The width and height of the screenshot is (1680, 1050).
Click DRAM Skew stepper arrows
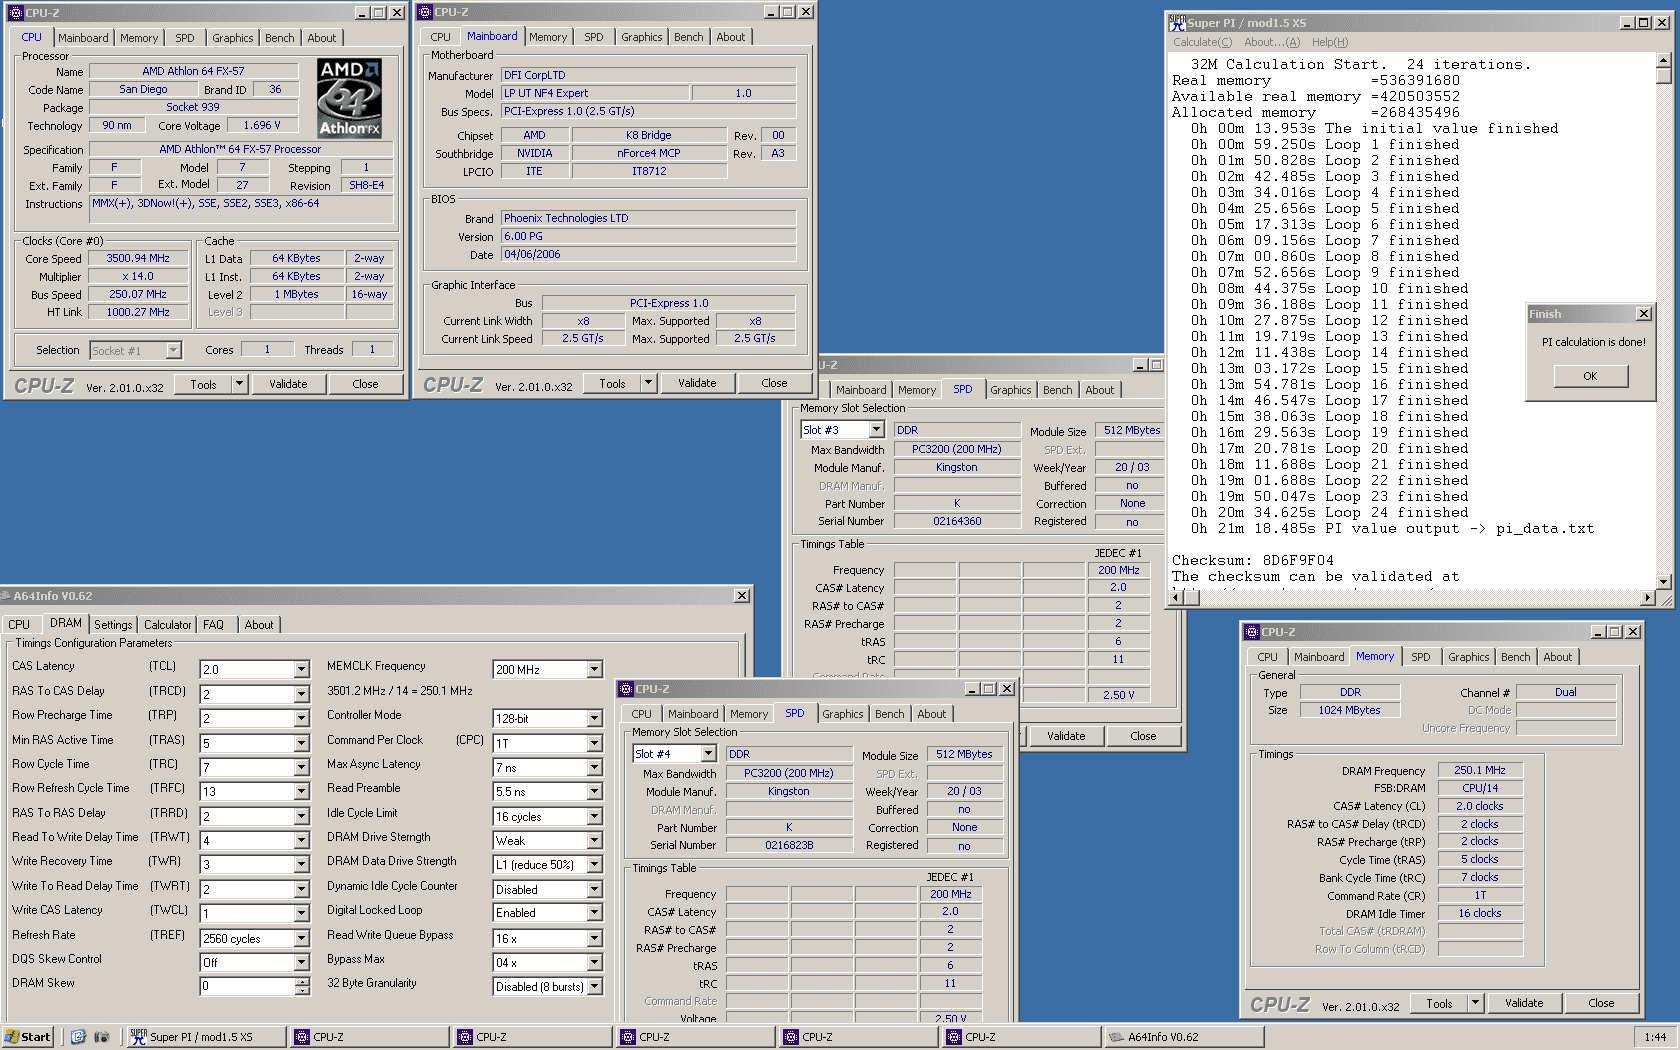pos(302,986)
